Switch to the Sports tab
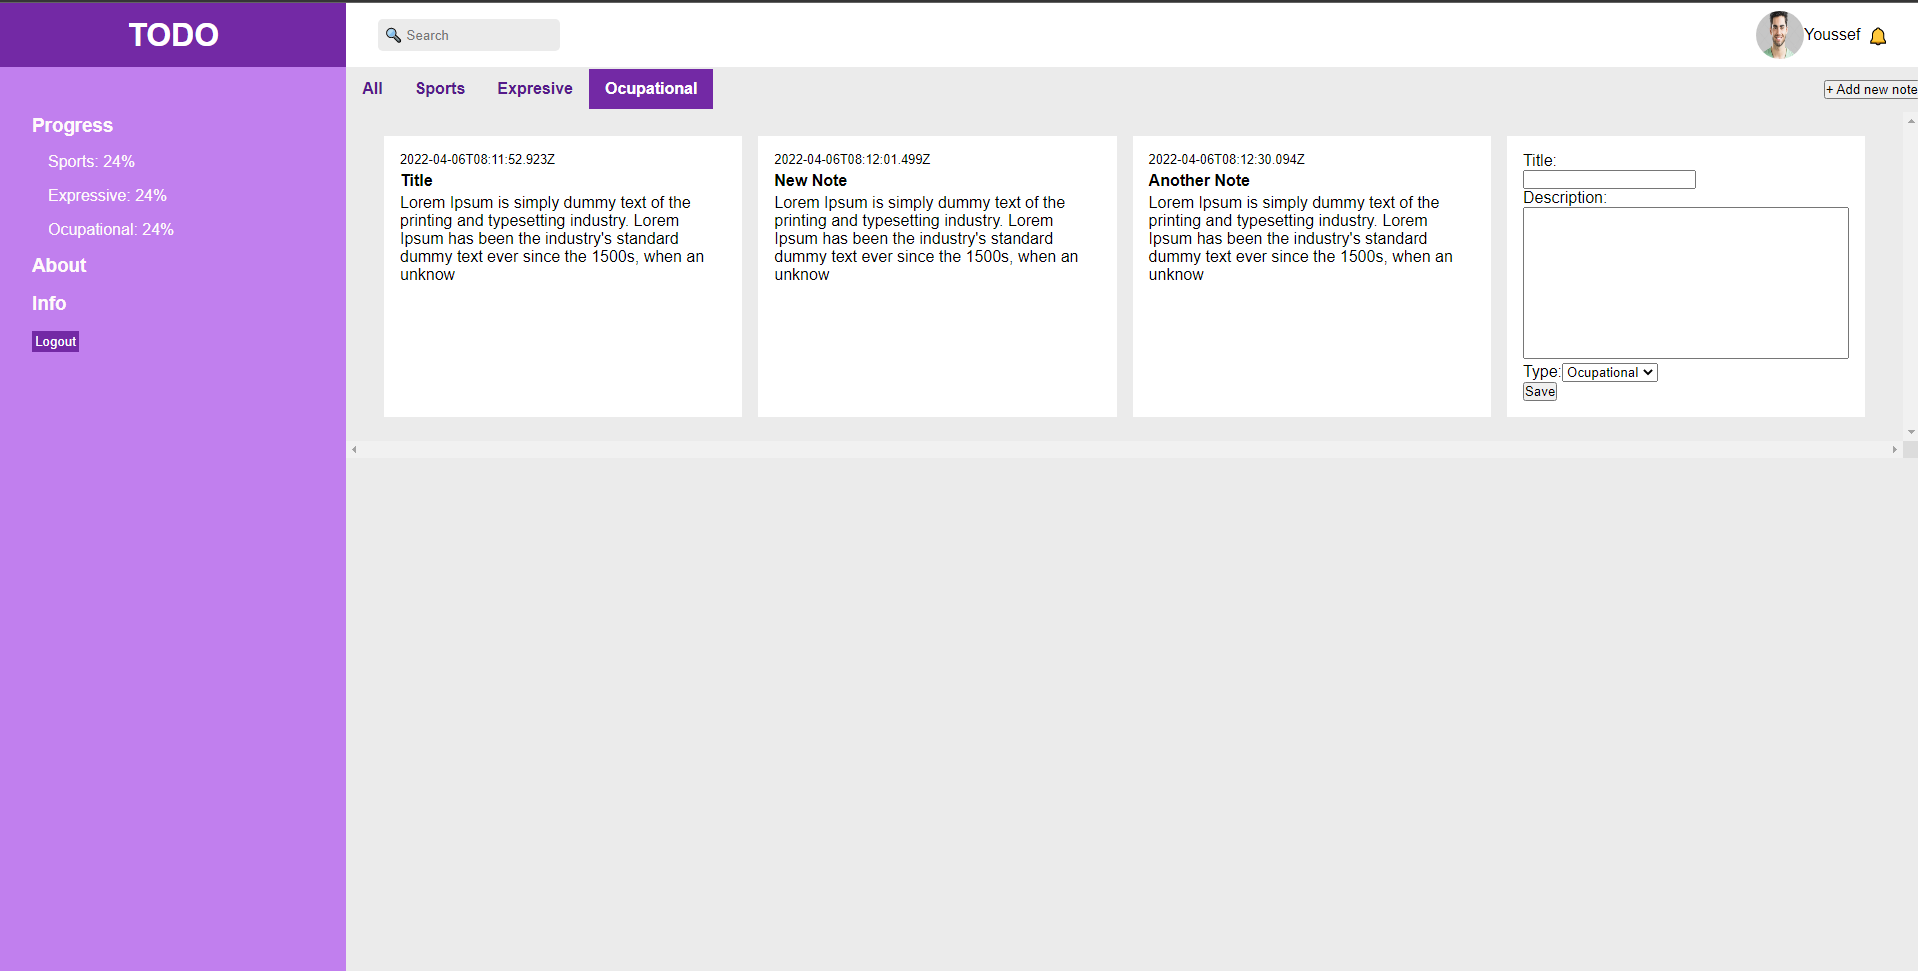 (x=440, y=88)
